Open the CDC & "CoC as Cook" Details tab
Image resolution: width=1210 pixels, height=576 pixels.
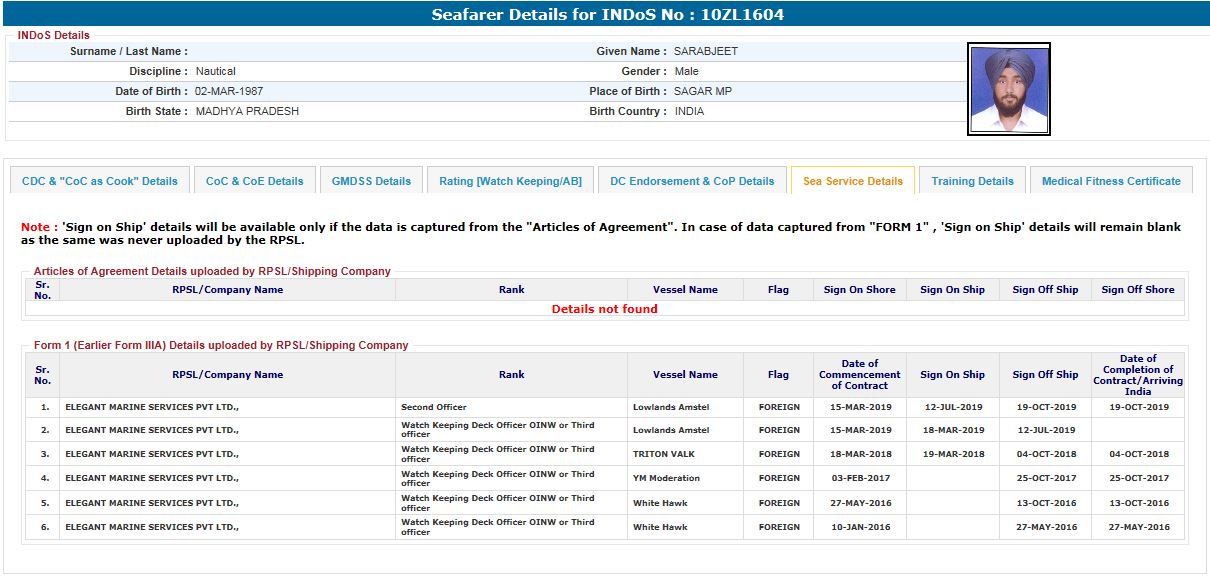pos(100,181)
